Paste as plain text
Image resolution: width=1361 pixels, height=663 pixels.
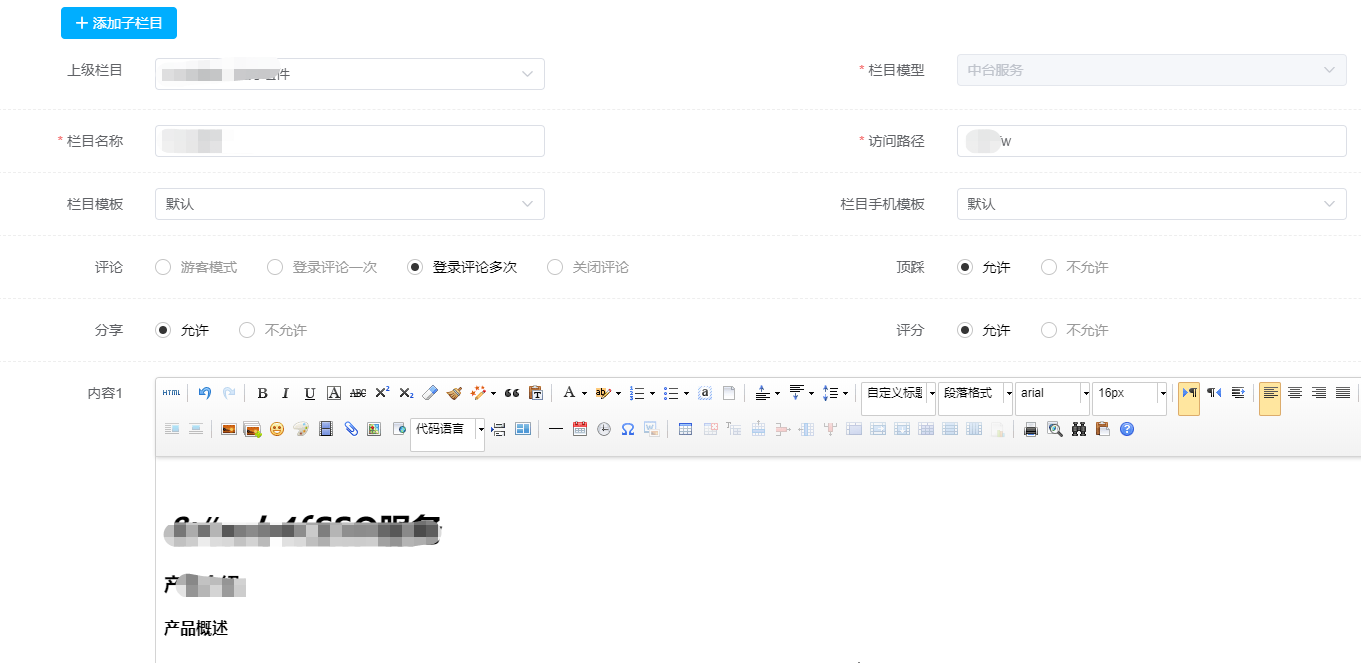[x=536, y=393]
